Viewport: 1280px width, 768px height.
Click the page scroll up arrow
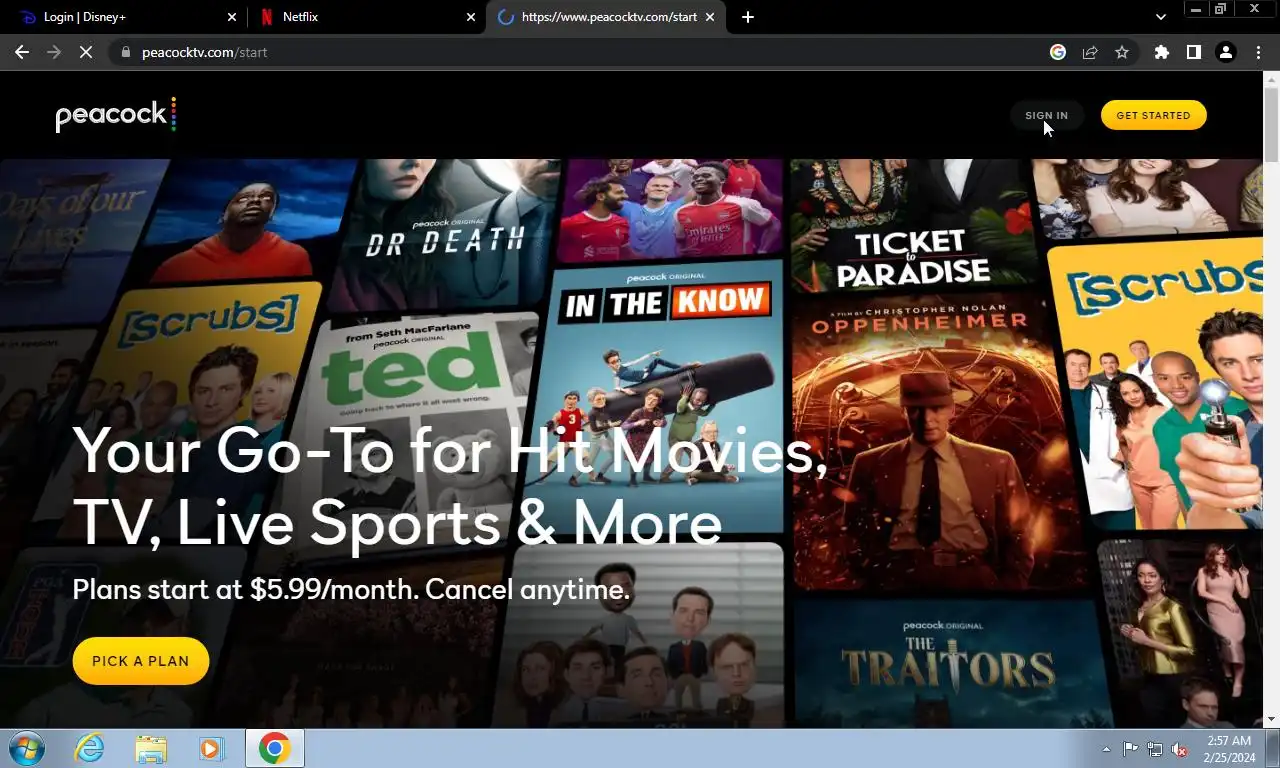pos(1271,81)
